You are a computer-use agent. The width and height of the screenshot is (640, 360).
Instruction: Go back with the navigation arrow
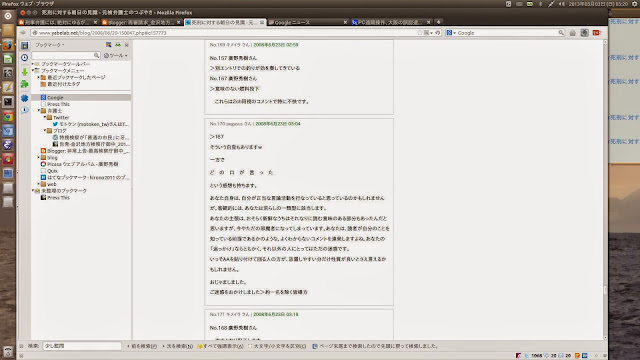click(x=23, y=33)
